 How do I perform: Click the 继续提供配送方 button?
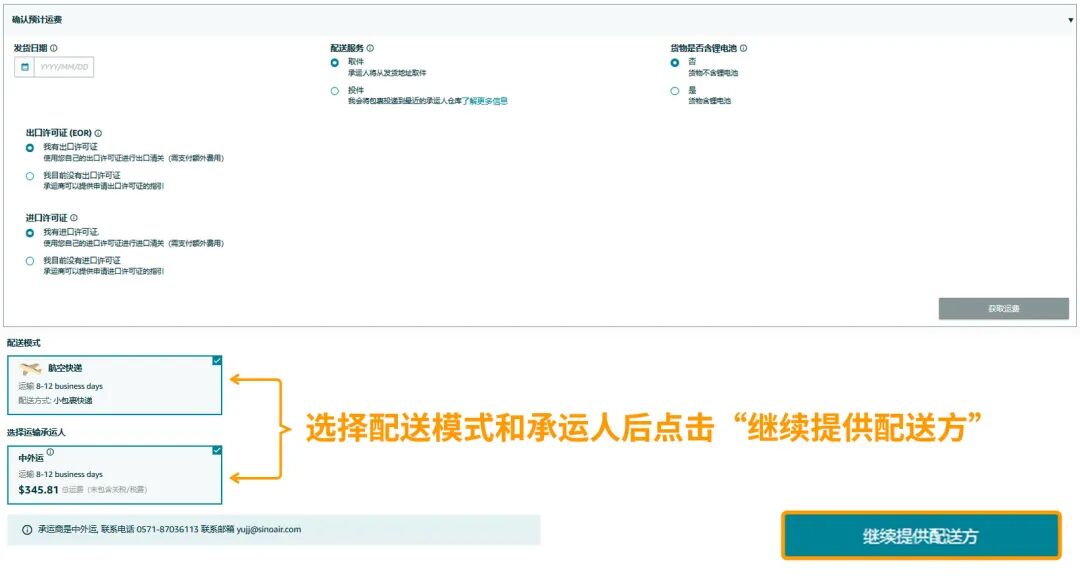coord(919,535)
